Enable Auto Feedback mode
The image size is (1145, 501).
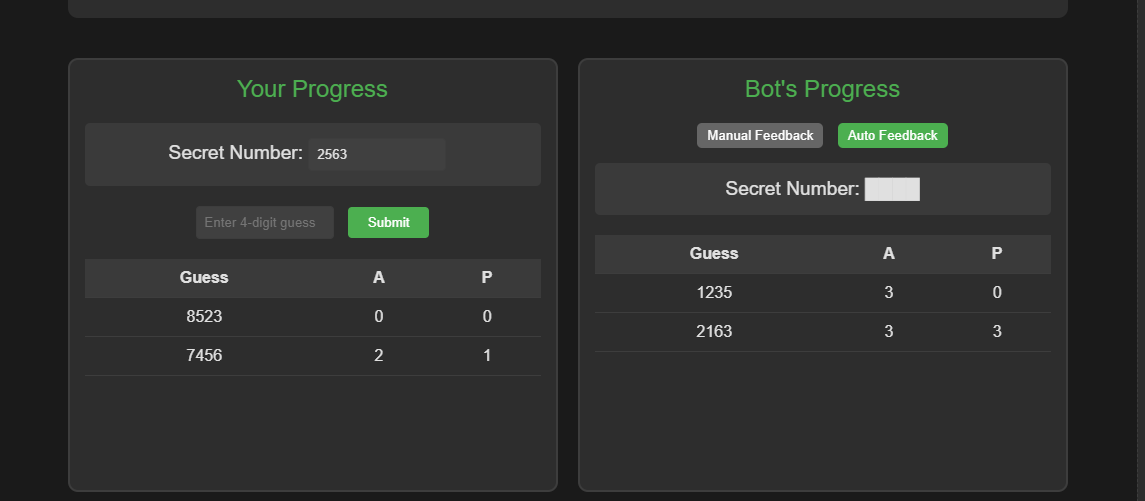coord(892,135)
